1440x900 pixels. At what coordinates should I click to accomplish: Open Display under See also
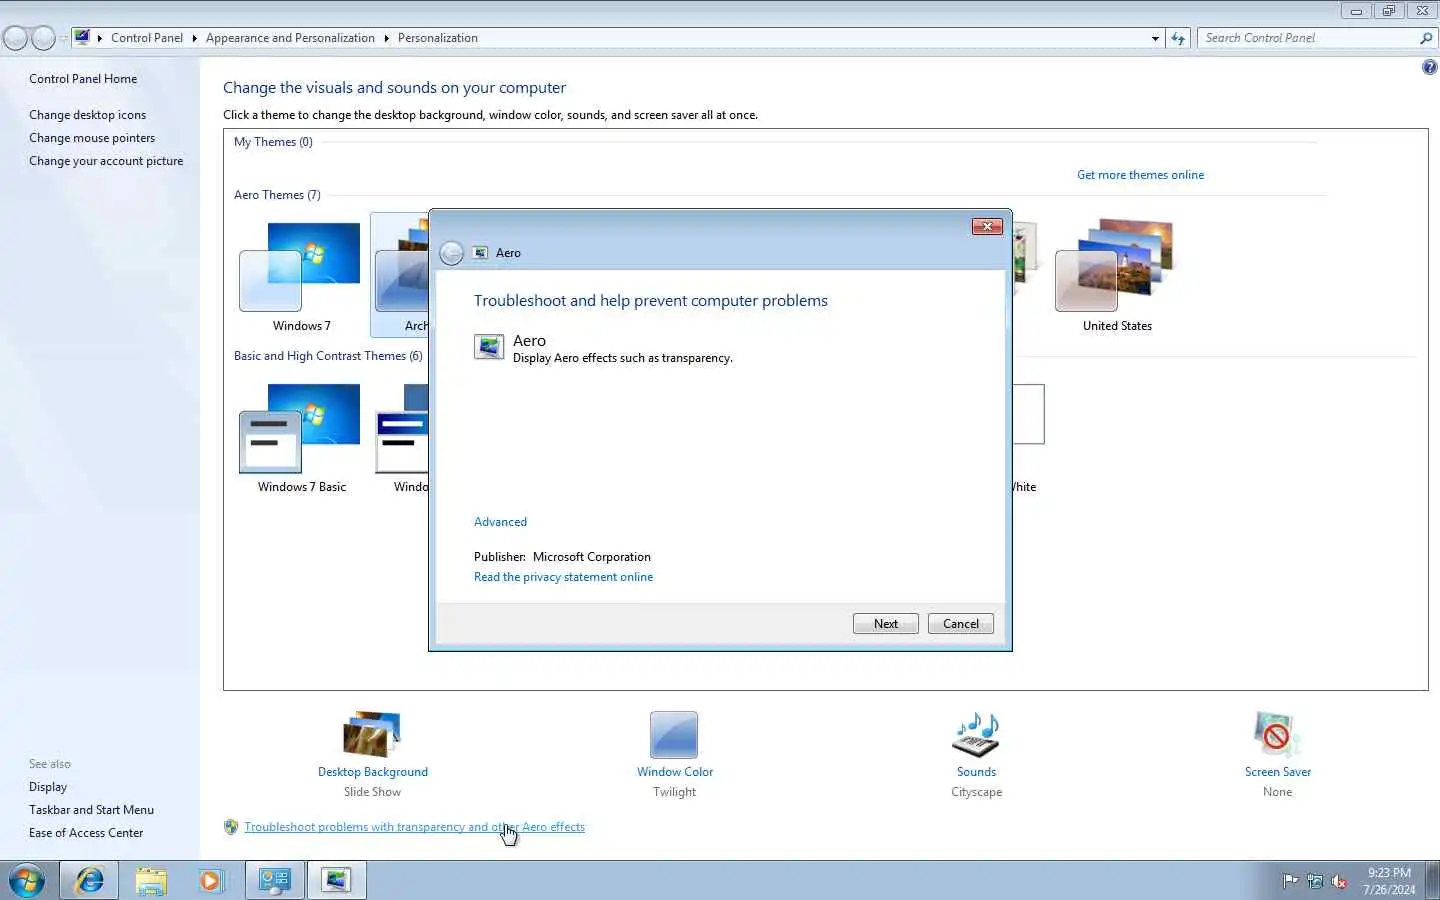48,787
